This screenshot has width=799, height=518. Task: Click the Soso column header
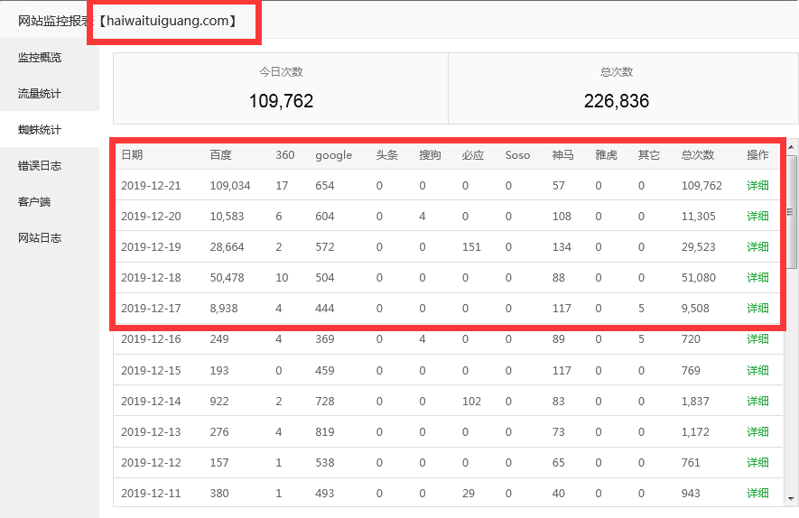(517, 155)
